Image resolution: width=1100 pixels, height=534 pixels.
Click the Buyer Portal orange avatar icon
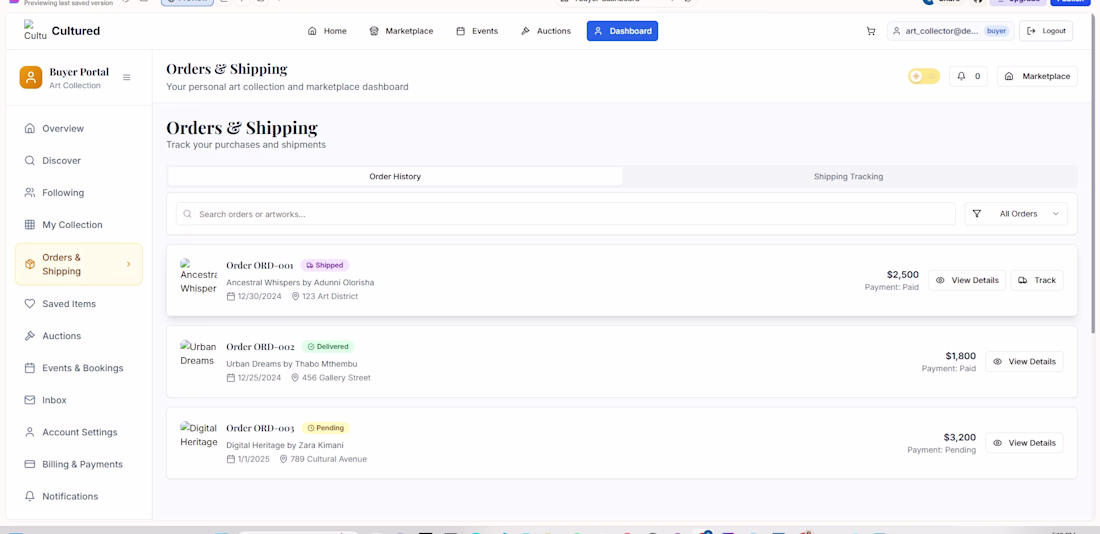click(31, 77)
